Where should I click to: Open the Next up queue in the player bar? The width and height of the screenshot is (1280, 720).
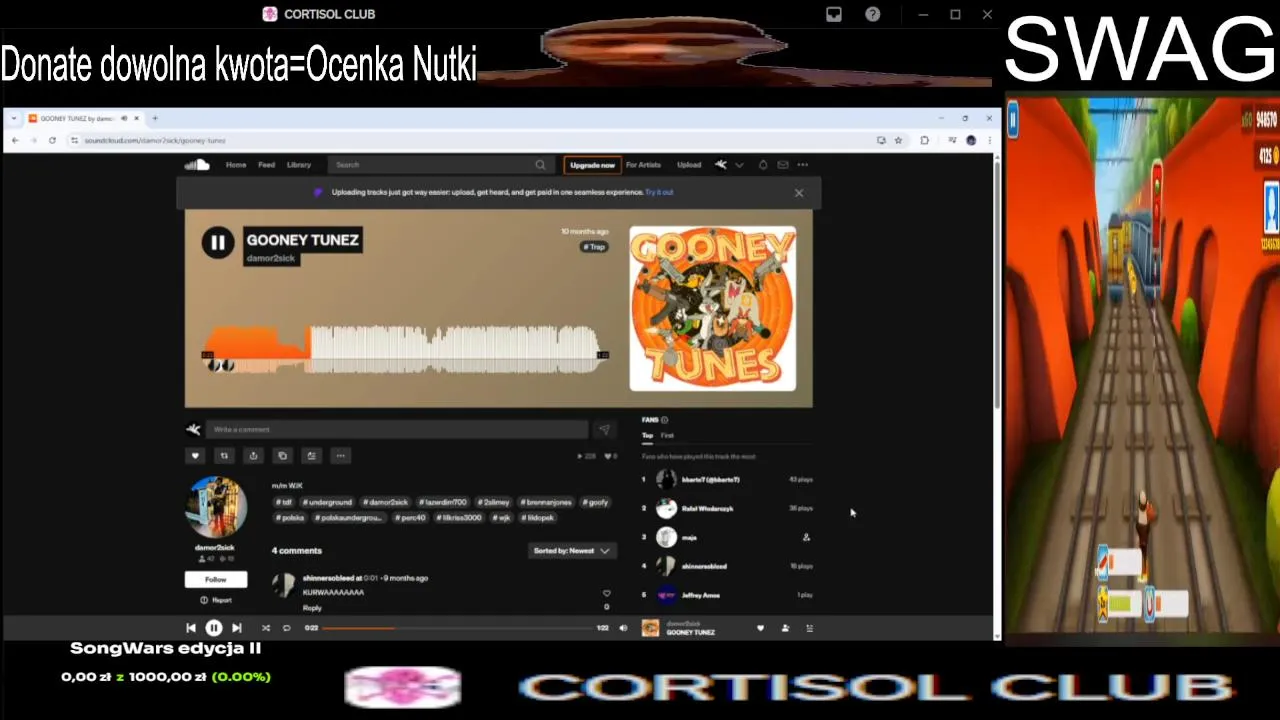(809, 628)
